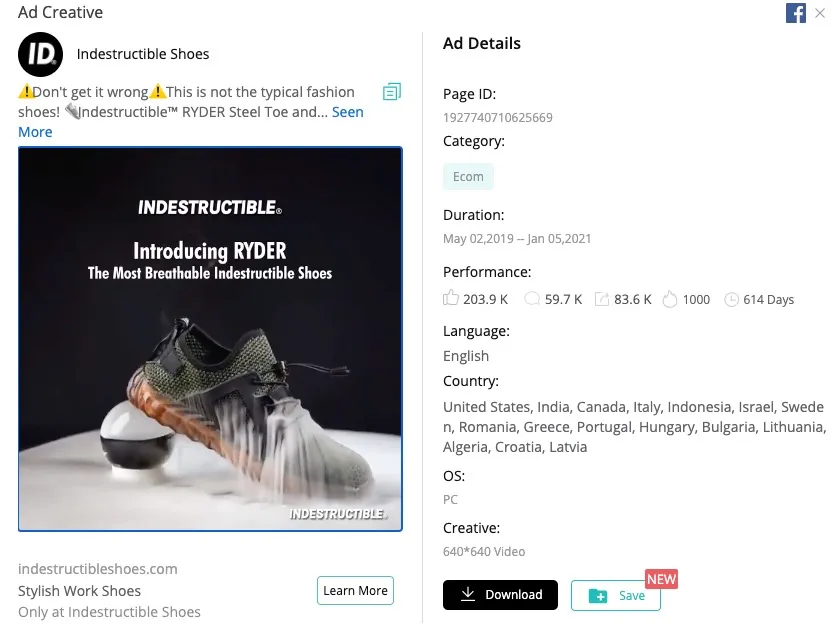Screen dimensions: 838x624
Task: Click the NEW badge on Save
Action: click(661, 579)
